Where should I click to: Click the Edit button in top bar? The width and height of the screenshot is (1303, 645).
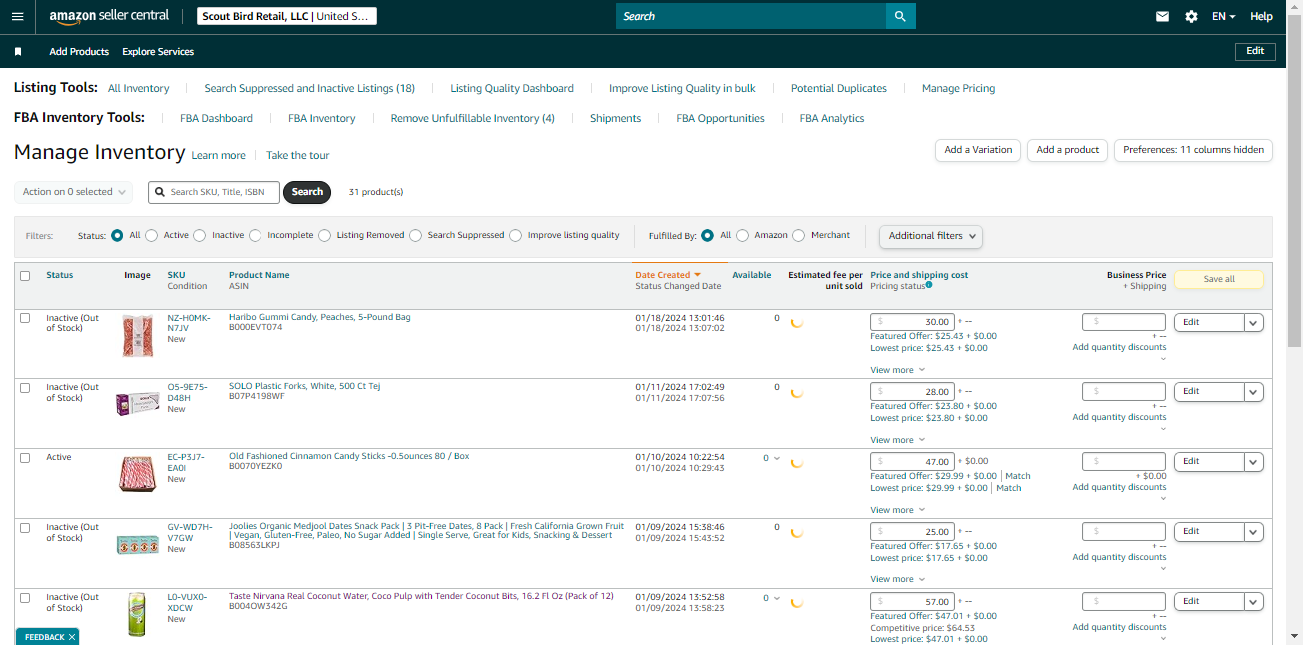pos(1255,51)
